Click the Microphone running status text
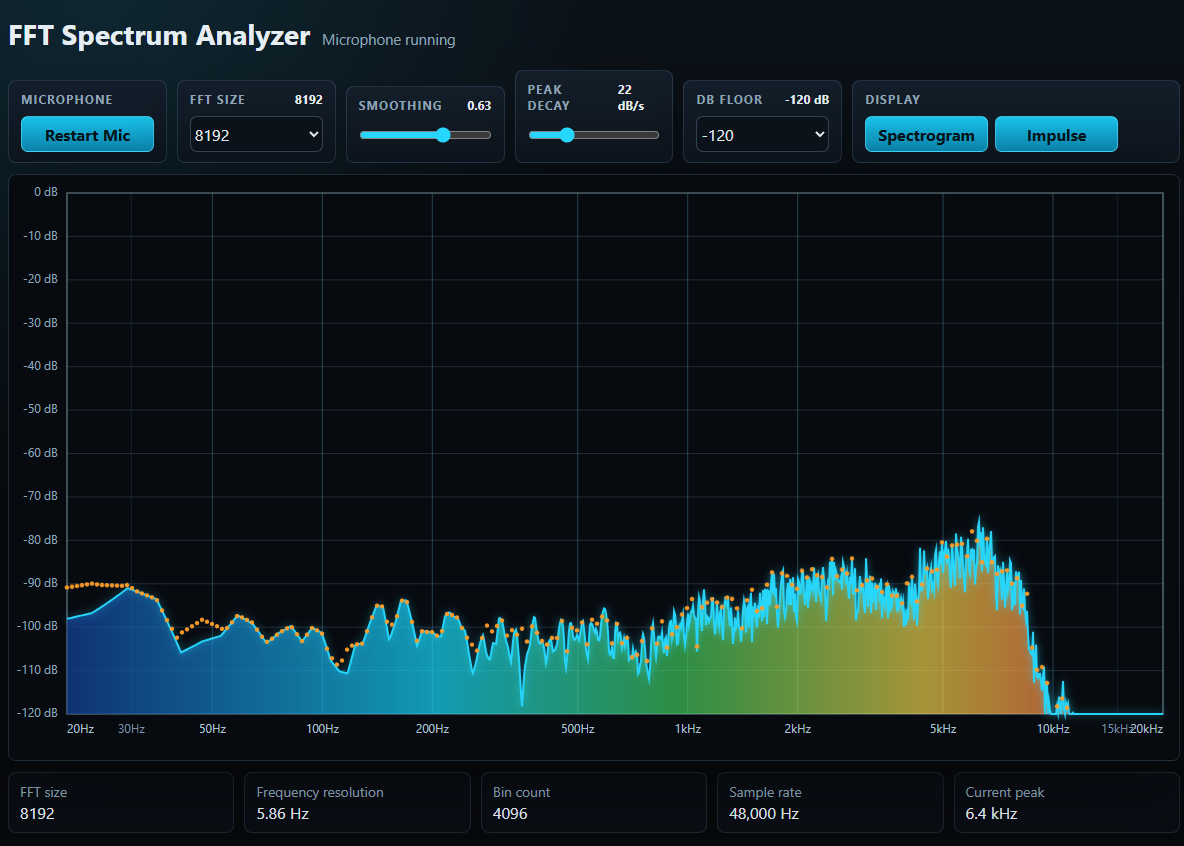The image size is (1184, 846). (x=389, y=40)
